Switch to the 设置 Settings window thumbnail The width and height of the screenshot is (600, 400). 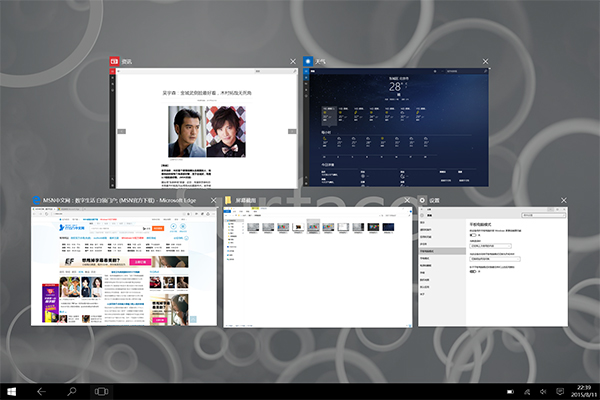click(x=493, y=267)
